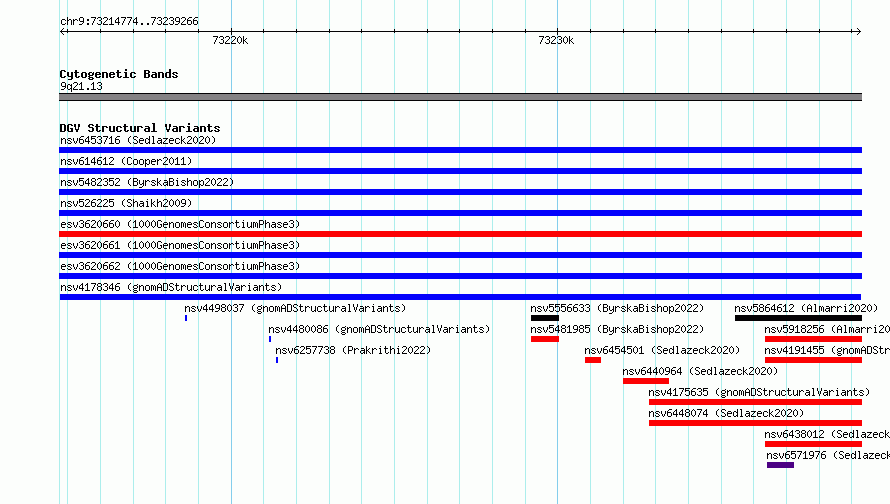890x504 pixels.
Task: Click the Cytogenetic Bands track title
Action: click(x=119, y=74)
